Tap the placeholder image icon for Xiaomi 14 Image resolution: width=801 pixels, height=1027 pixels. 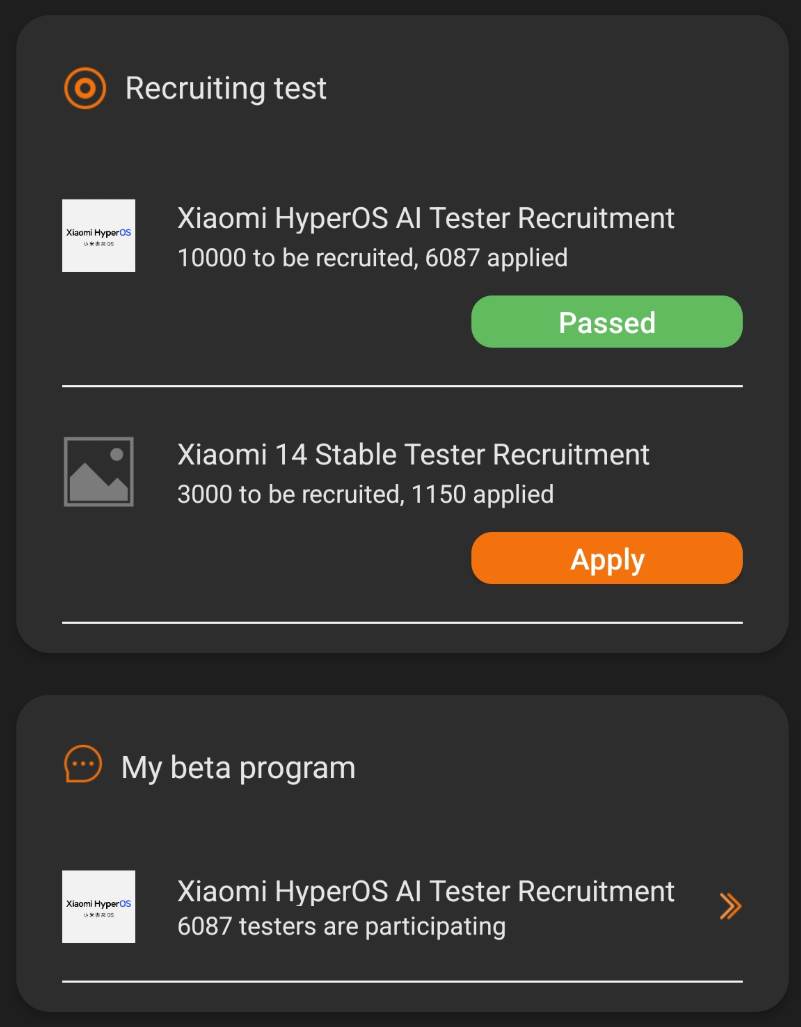[99, 471]
